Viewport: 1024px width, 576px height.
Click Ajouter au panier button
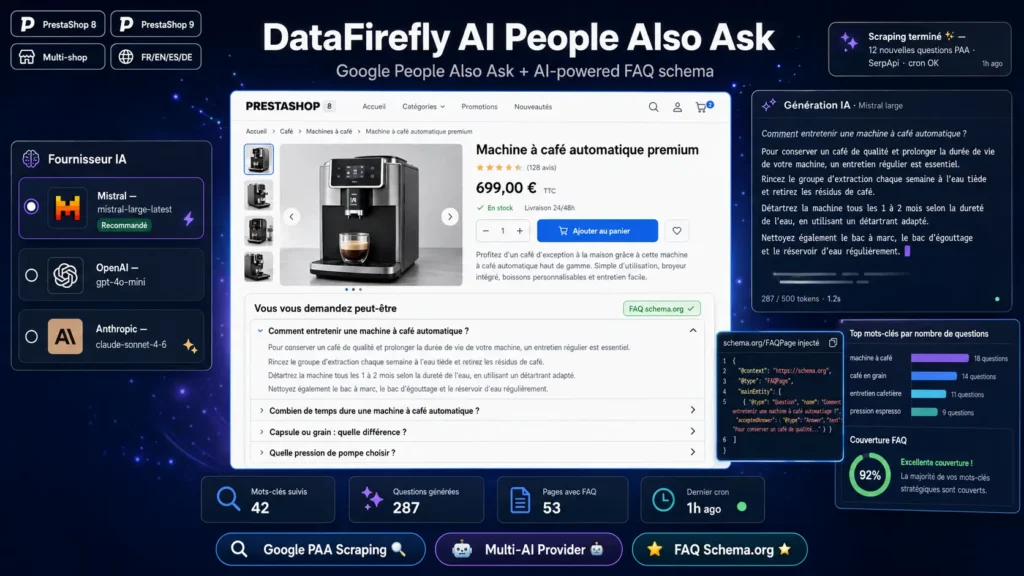597,231
